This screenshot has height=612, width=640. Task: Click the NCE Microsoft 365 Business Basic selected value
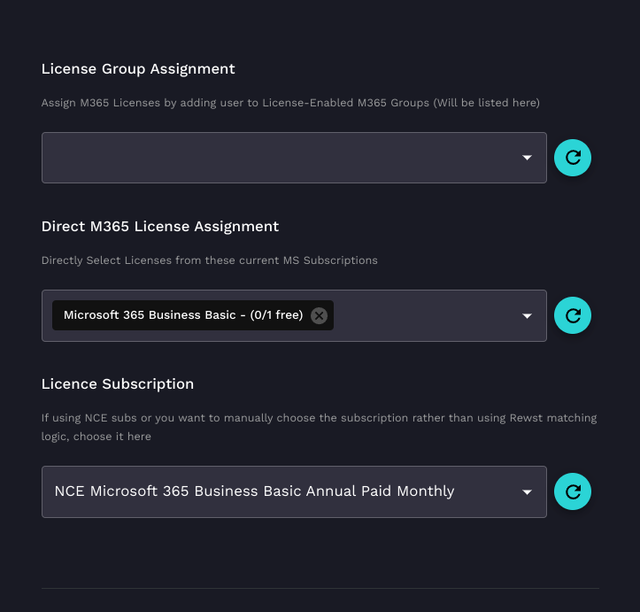coord(254,491)
